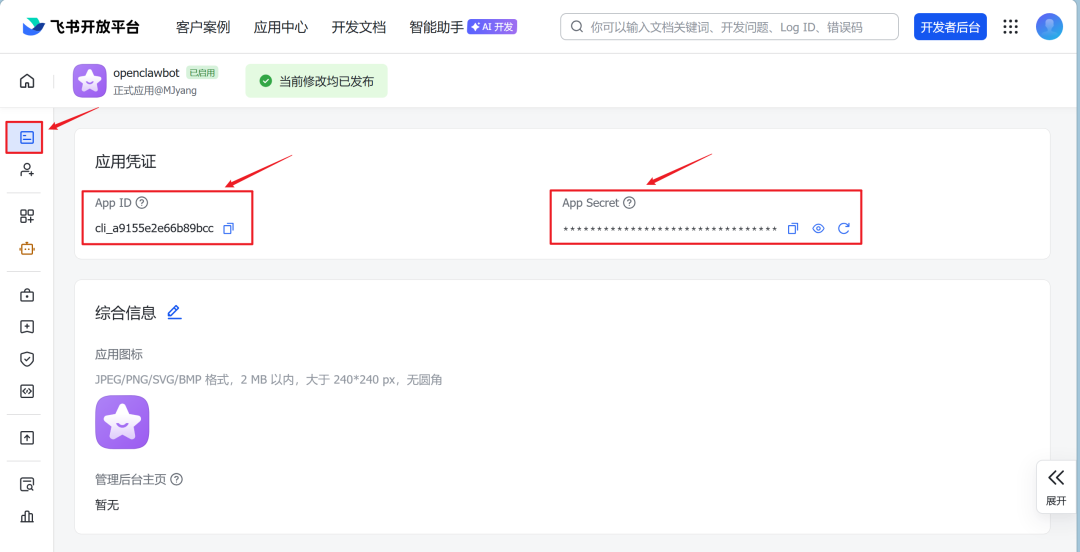This screenshot has height=552, width=1080.
Task: Click the purple star app icon thumbnail
Action: pyautogui.click(x=122, y=422)
